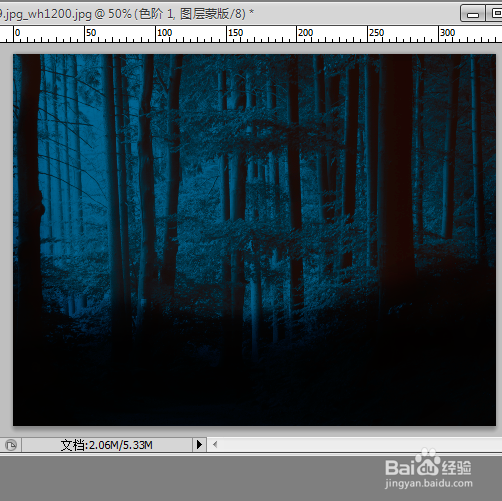The image size is (502, 501).
Task: Maximize the document window
Action: click(x=494, y=14)
